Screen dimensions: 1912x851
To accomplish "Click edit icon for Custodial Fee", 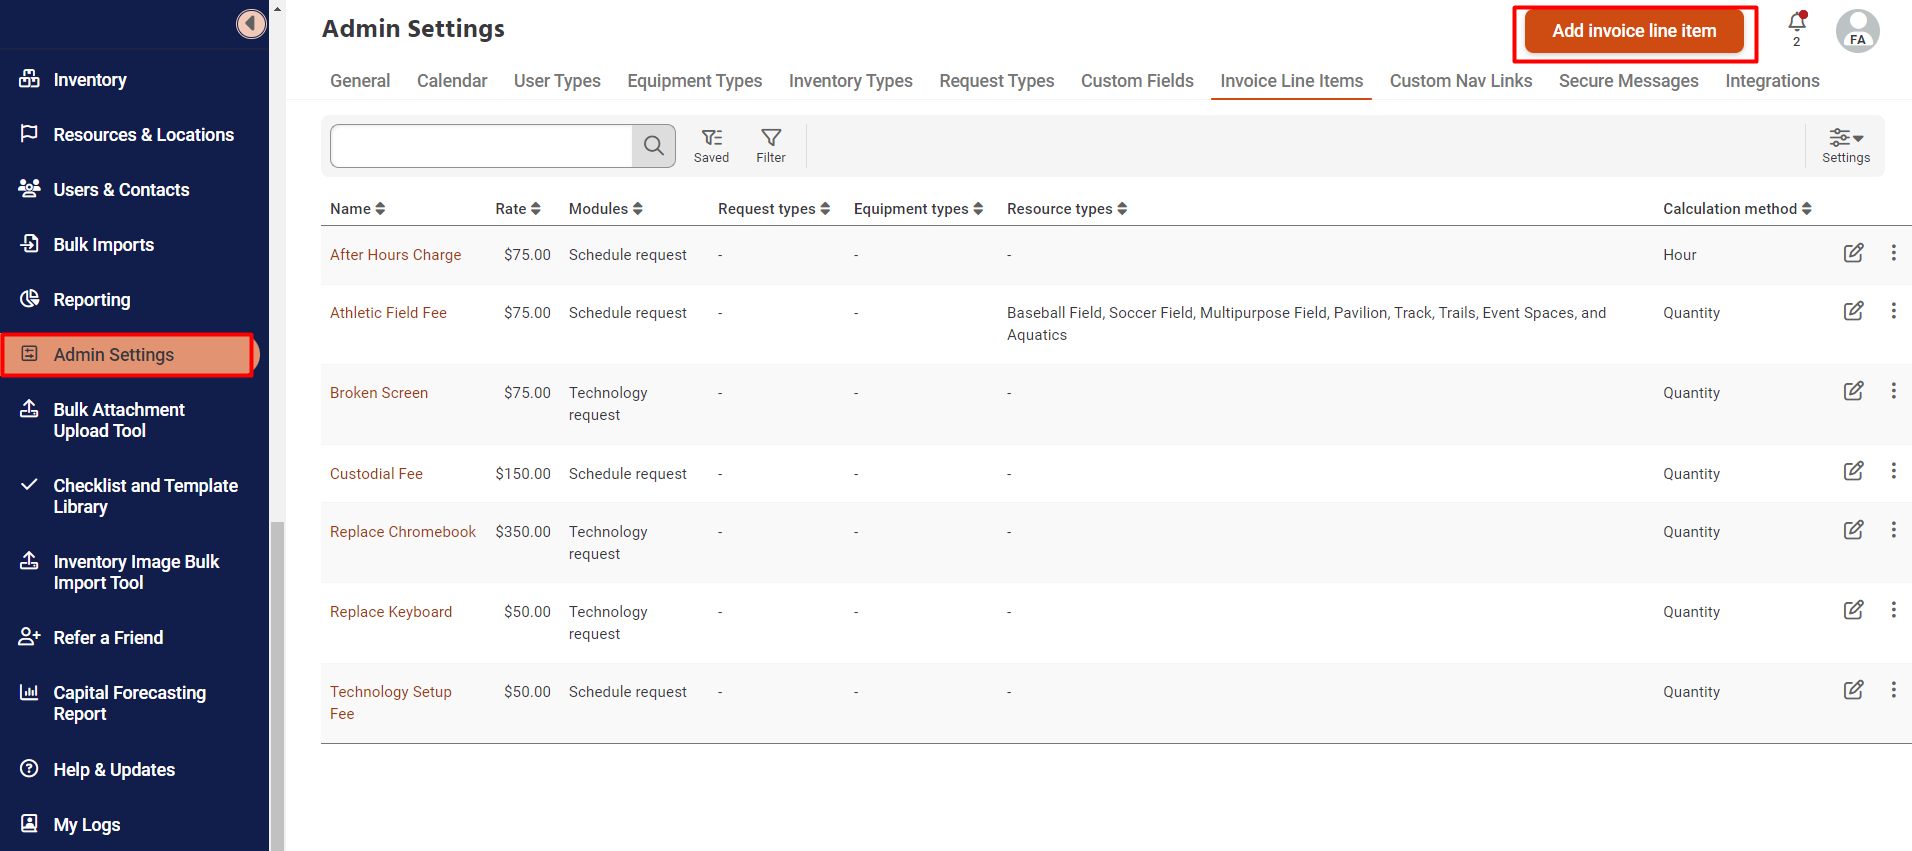I will pyautogui.click(x=1853, y=471).
